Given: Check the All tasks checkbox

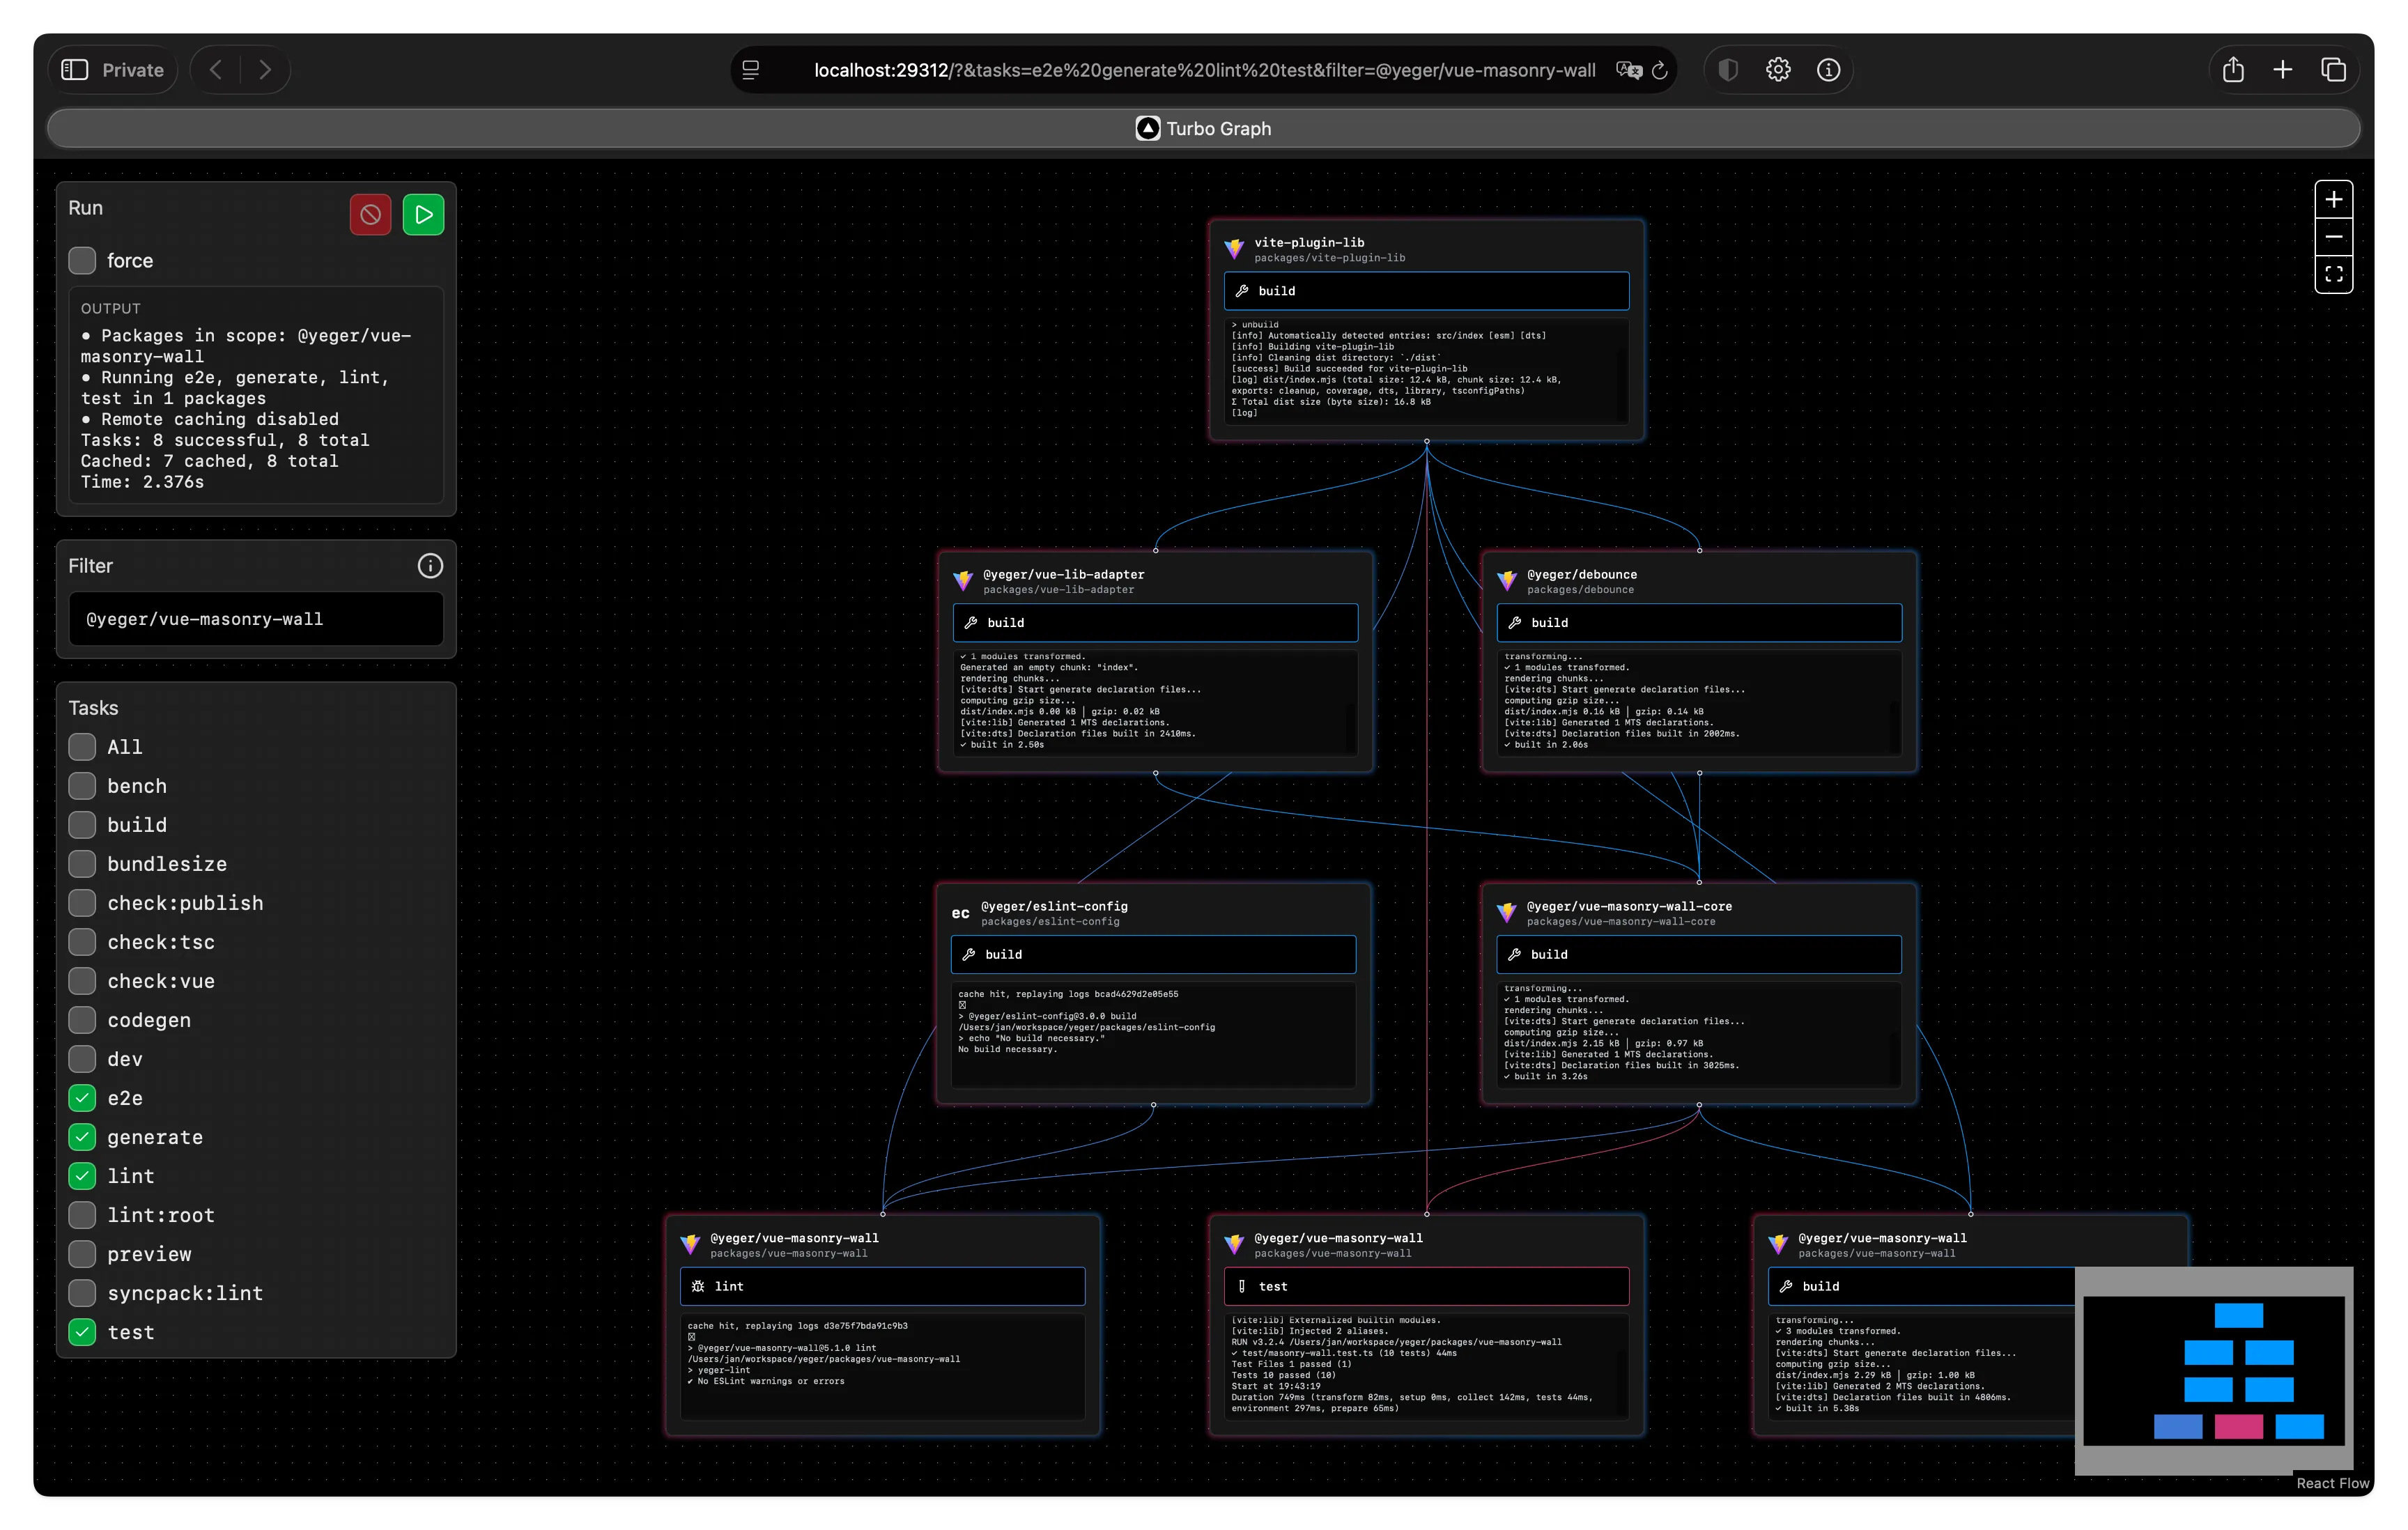Looking at the screenshot, I should coord(82,746).
